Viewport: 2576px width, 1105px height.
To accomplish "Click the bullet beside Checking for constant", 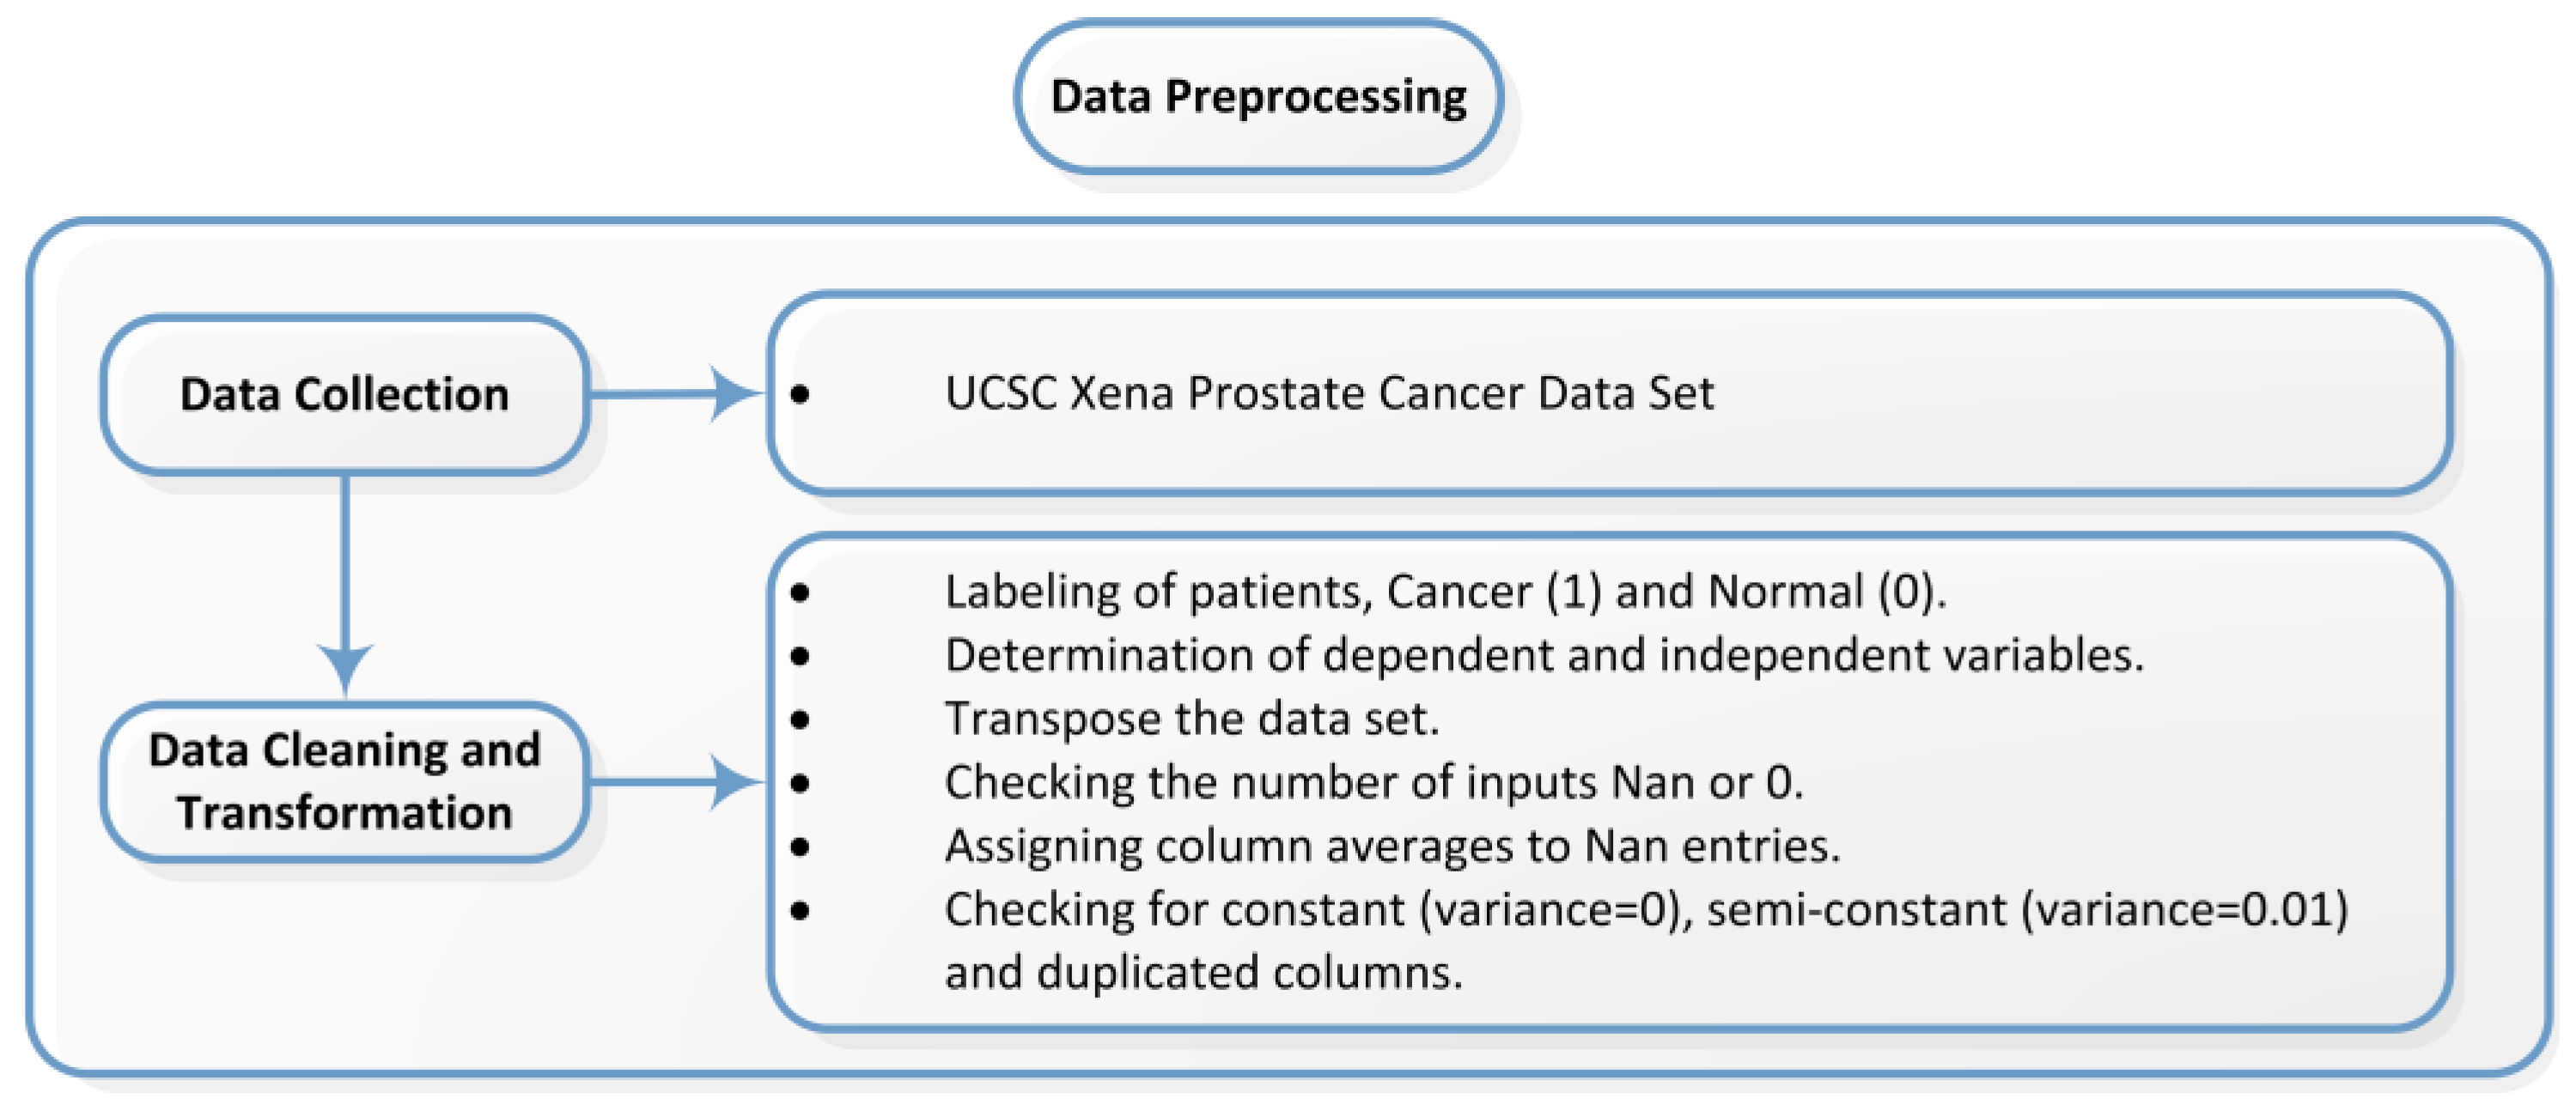I will click(x=800, y=911).
